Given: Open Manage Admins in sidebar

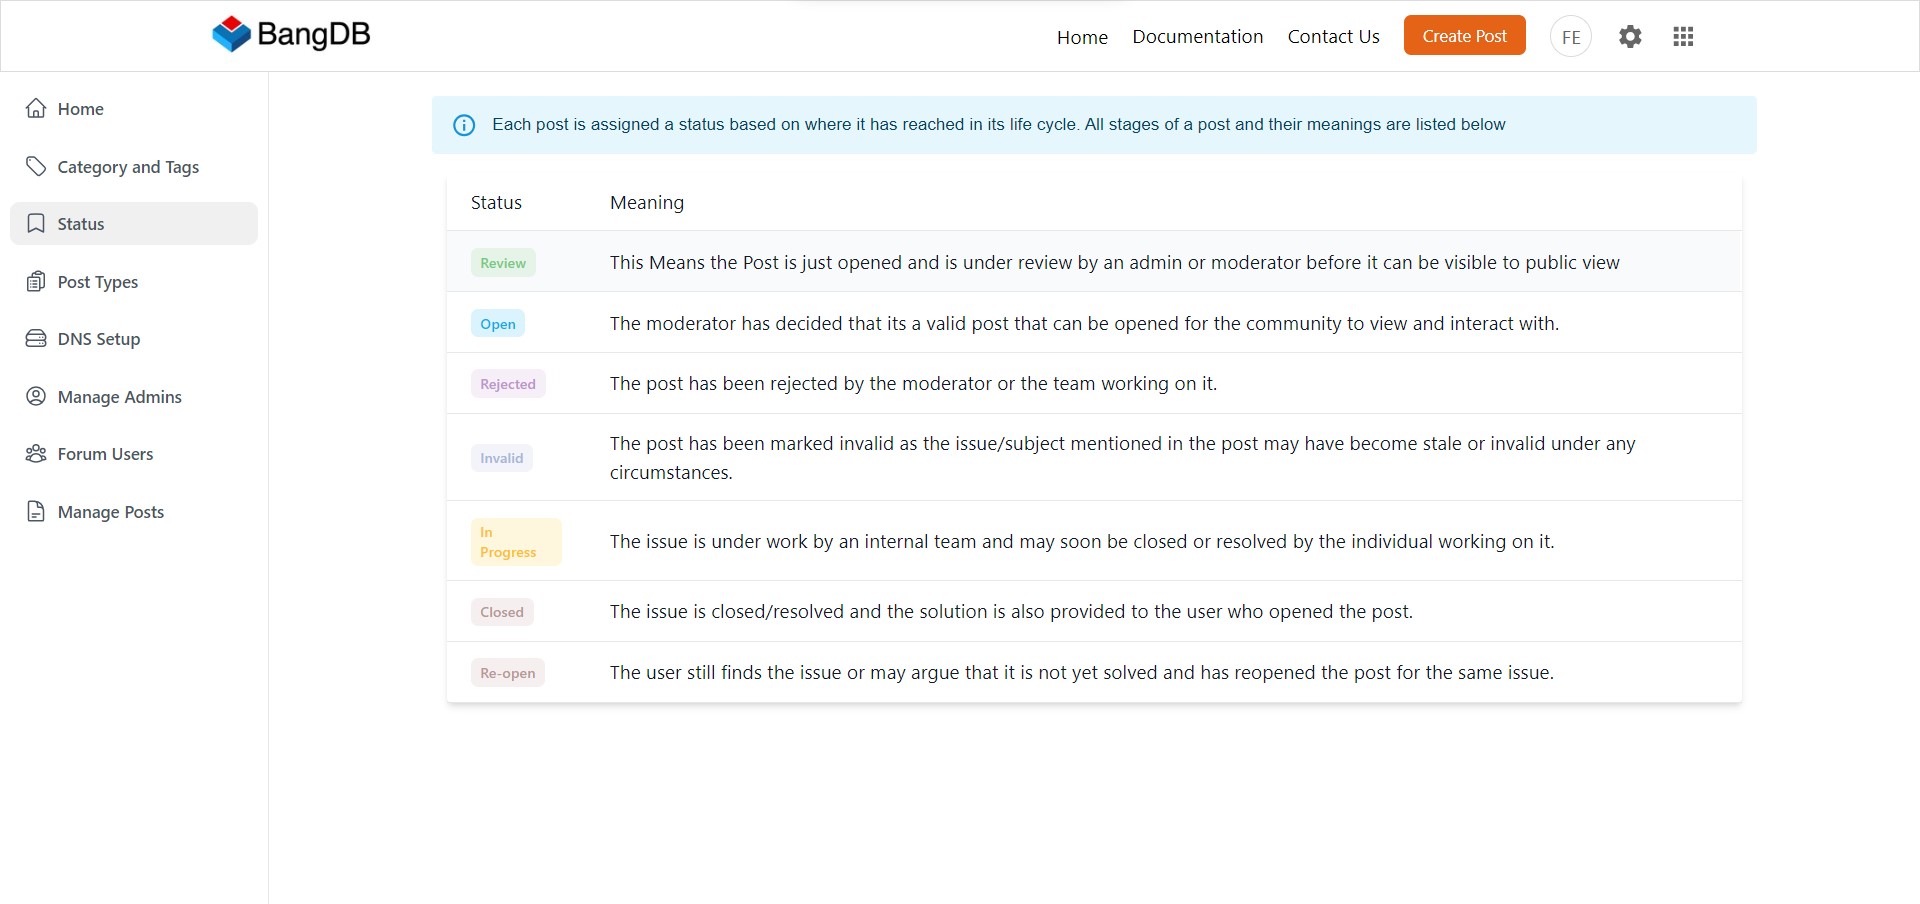Looking at the screenshot, I should pyautogui.click(x=134, y=396).
